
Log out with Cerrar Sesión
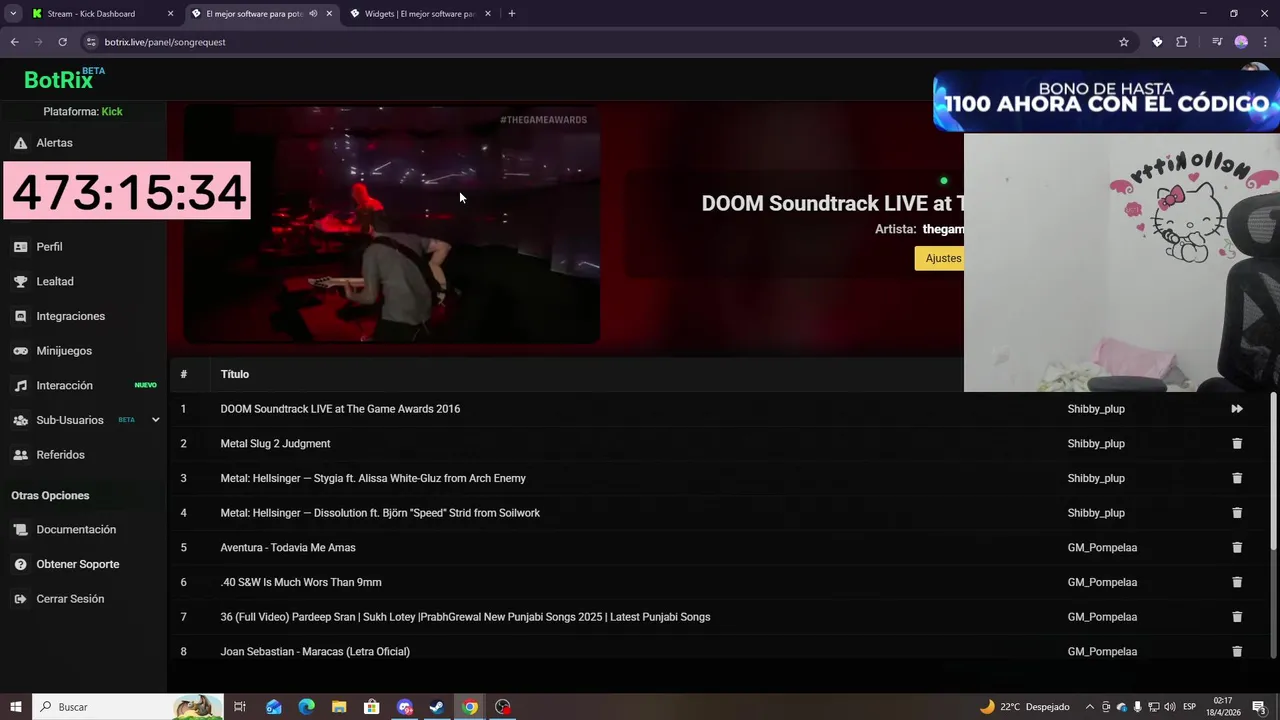[70, 599]
